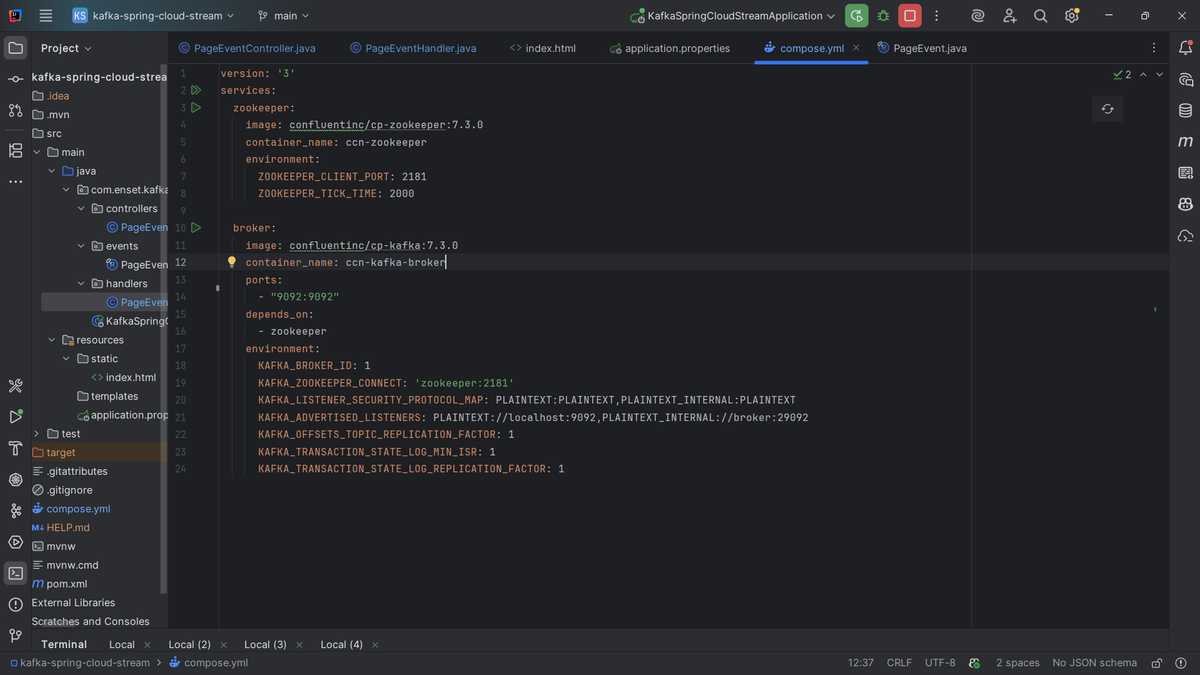Toggle the Project tool window folder icon

click(x=15, y=47)
